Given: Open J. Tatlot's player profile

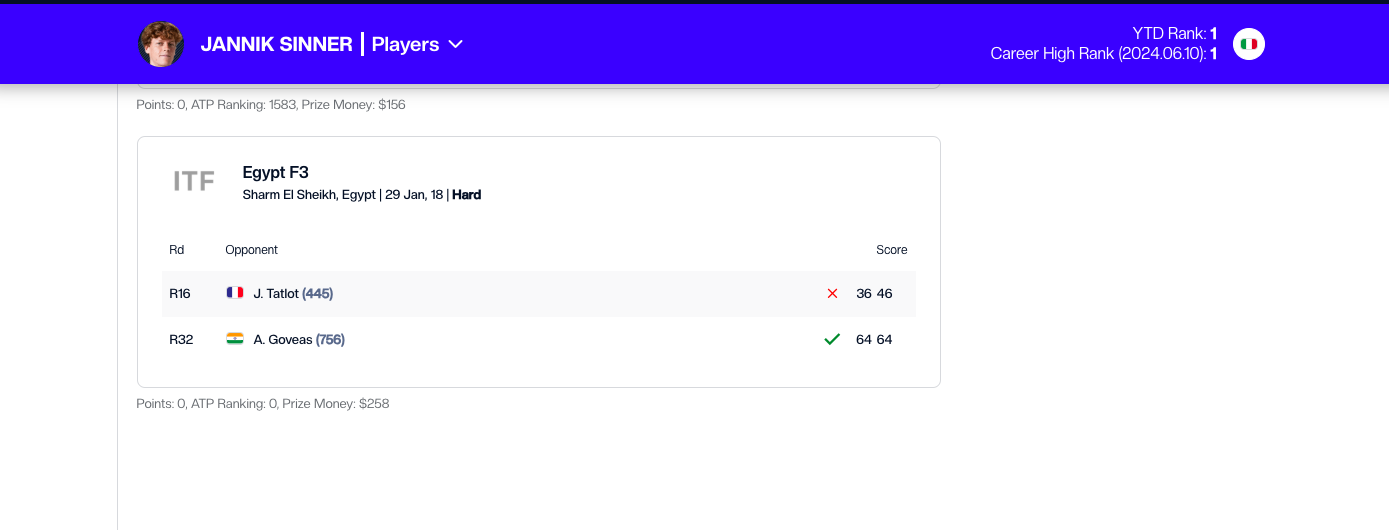Looking at the screenshot, I should click(276, 294).
